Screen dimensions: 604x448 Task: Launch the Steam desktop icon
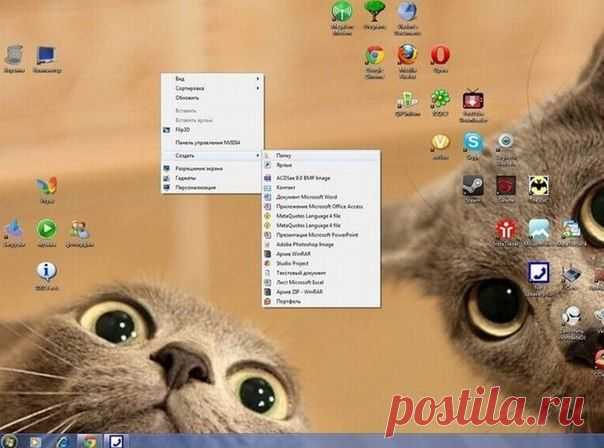[473, 186]
